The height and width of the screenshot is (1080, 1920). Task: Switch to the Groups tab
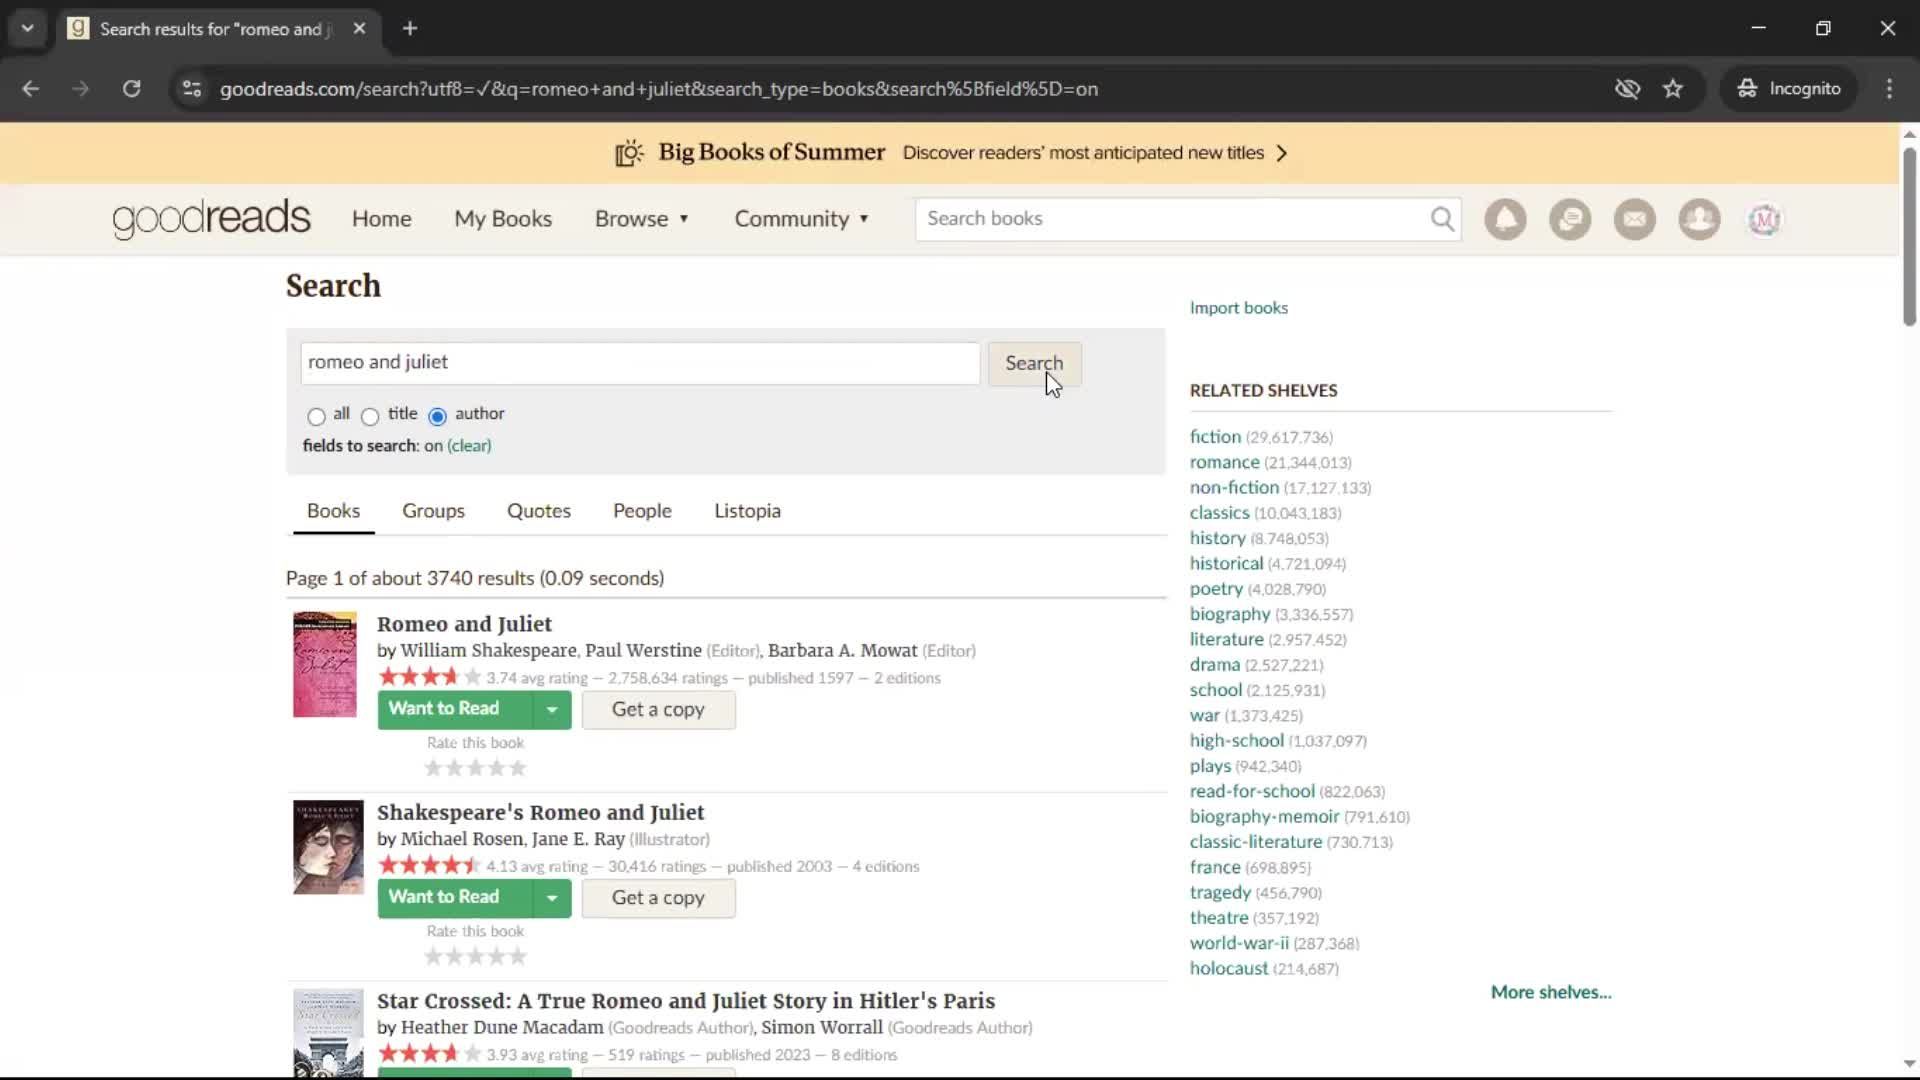433,511
